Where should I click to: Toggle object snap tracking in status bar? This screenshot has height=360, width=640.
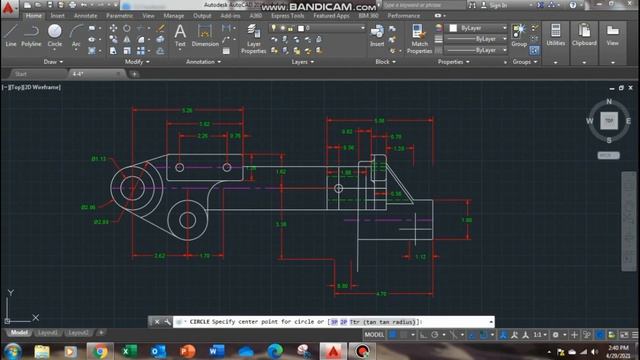tap(472, 335)
